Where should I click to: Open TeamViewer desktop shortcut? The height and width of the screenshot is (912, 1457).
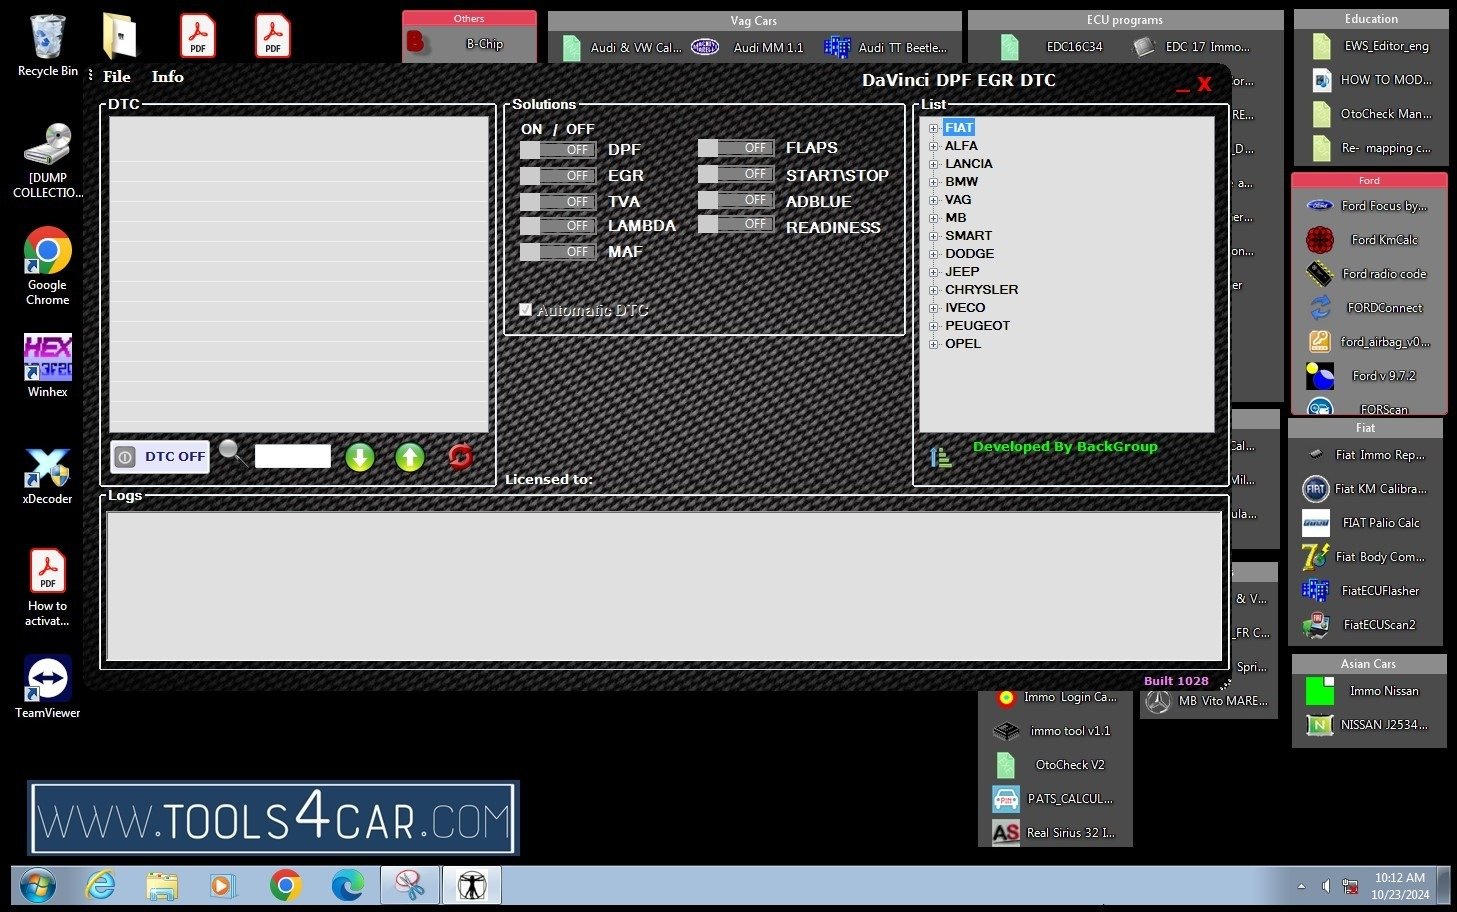tap(47, 687)
